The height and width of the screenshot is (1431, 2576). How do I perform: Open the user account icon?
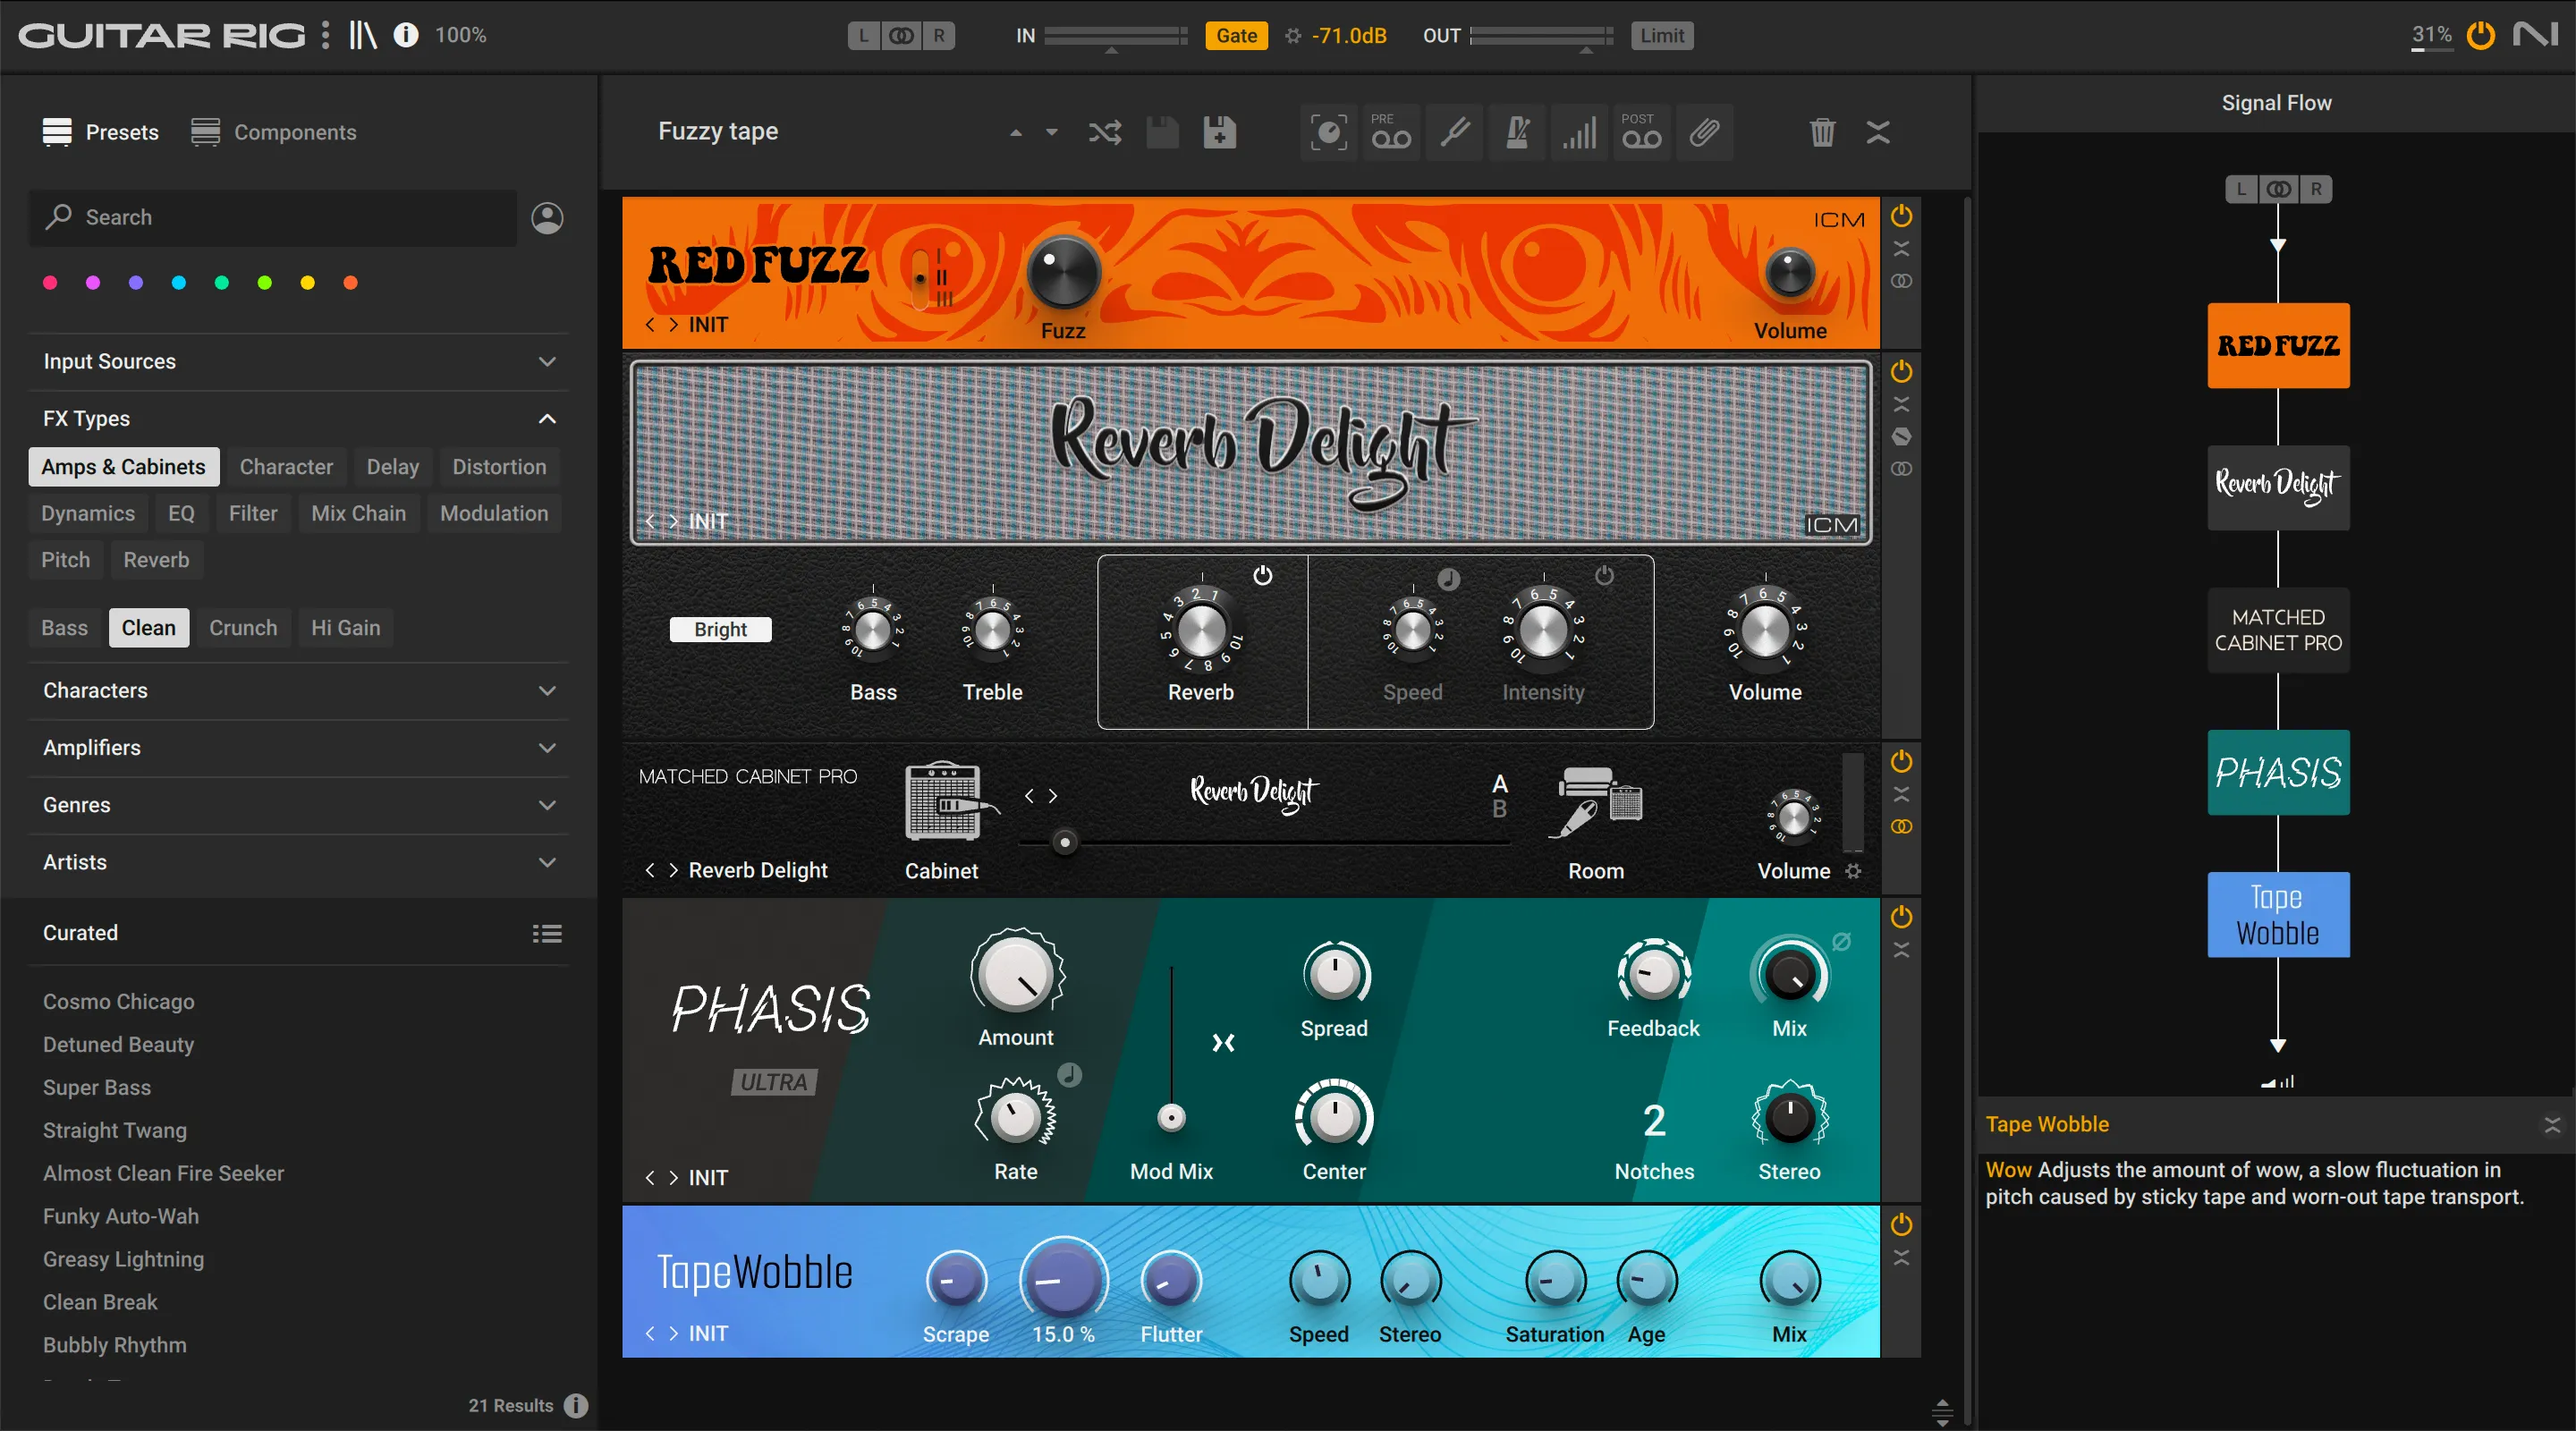click(547, 218)
